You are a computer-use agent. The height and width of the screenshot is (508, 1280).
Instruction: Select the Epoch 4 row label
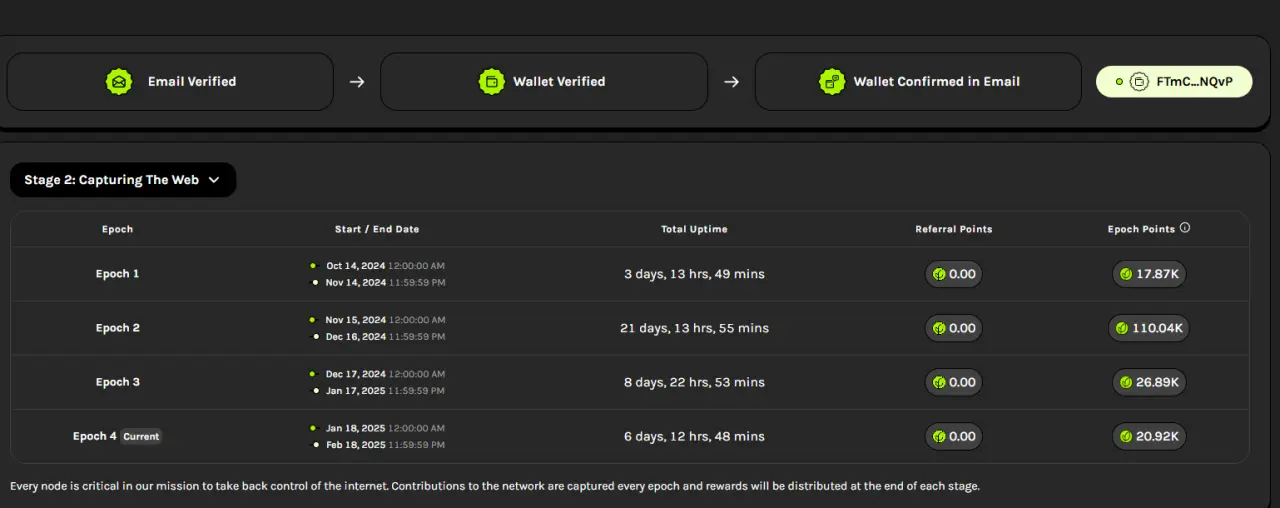[95, 436]
